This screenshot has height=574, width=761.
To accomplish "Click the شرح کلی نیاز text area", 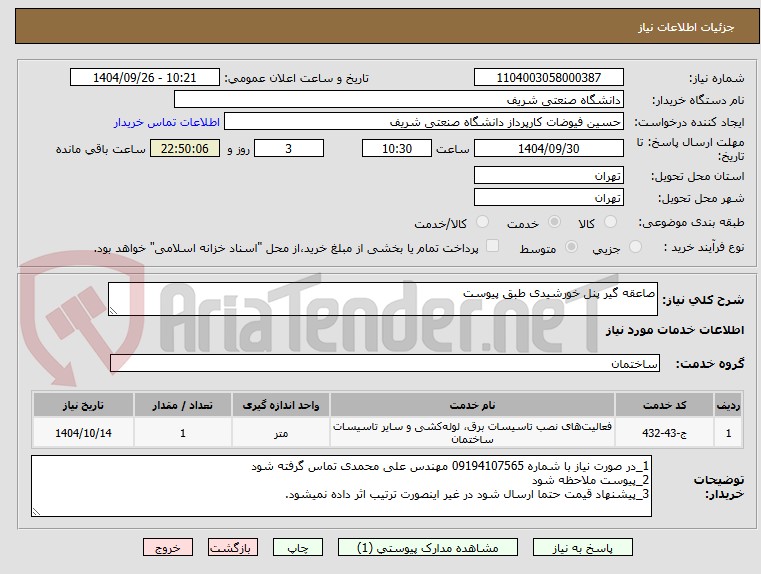I will tap(382, 299).
